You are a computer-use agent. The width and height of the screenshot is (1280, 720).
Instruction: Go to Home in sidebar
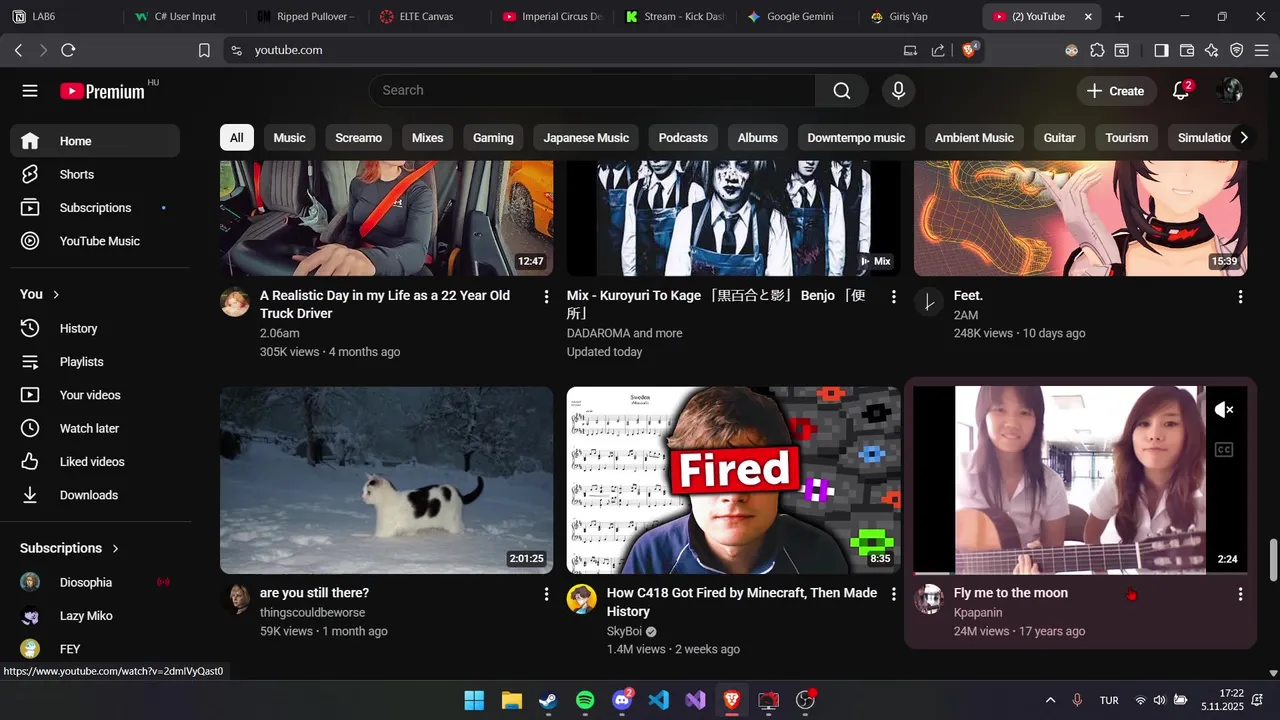95,141
